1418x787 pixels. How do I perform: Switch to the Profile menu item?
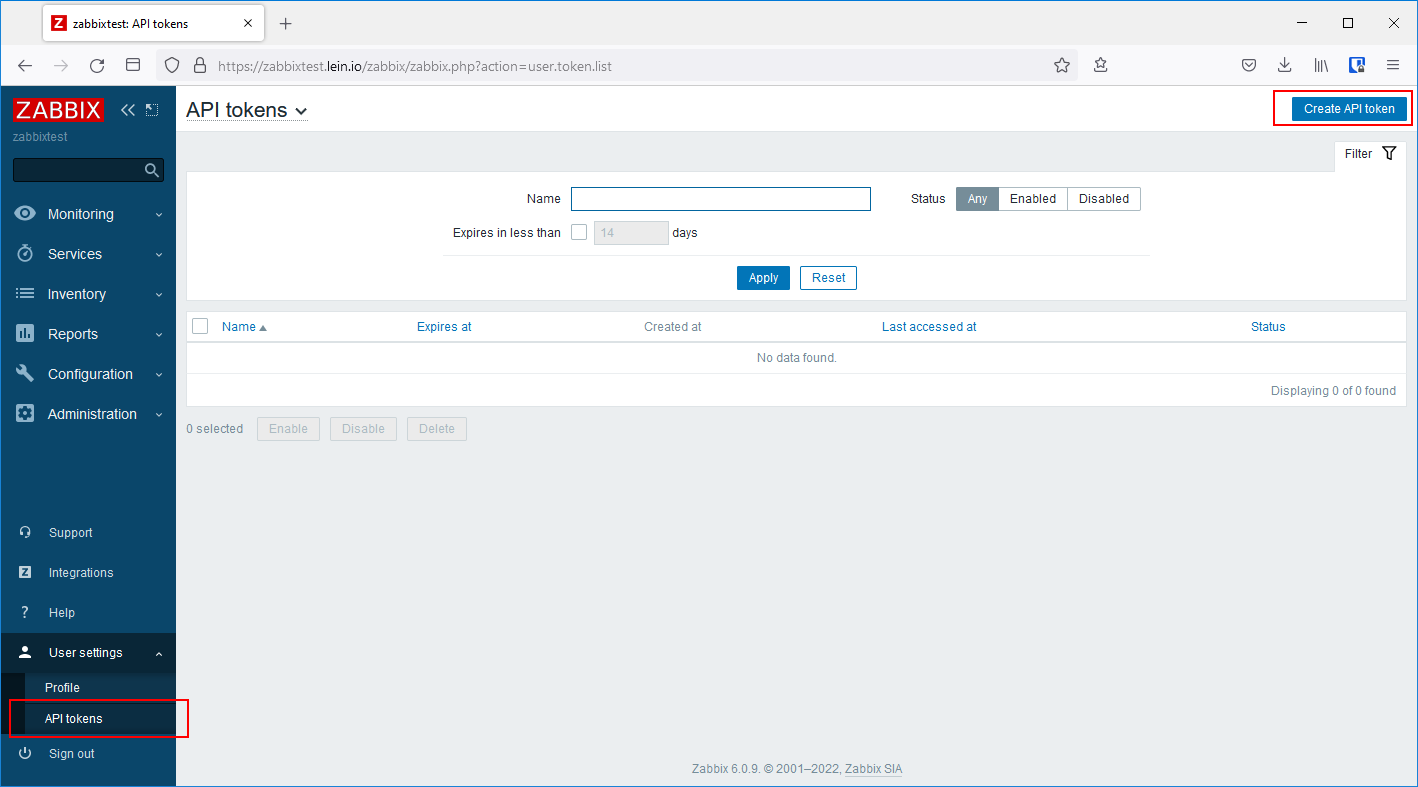[62, 687]
